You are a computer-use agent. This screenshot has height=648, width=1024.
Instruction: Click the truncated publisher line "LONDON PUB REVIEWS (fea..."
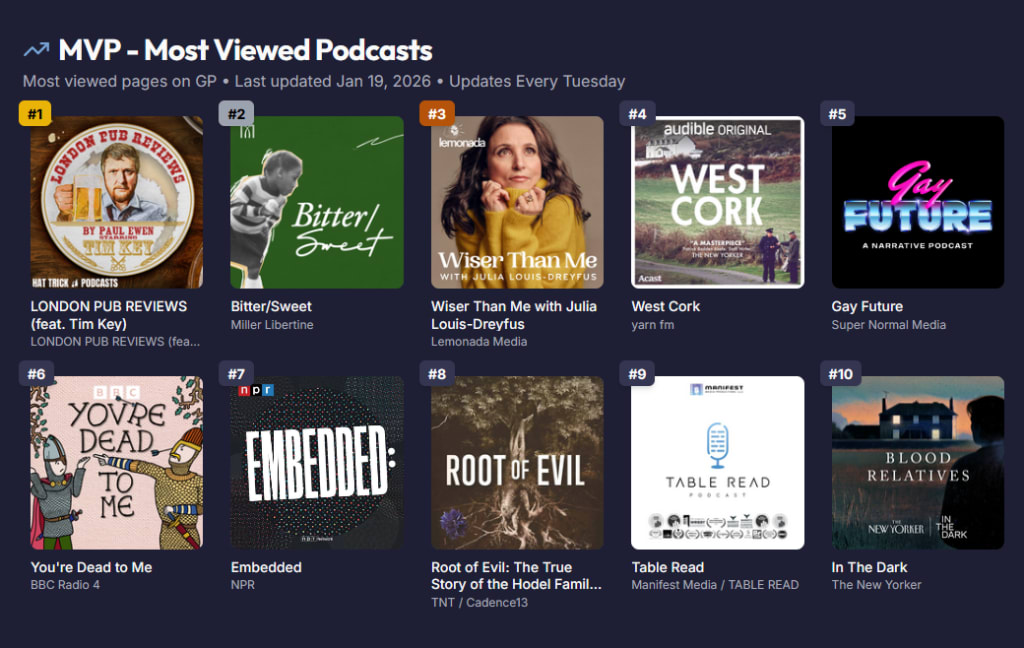tap(115, 342)
